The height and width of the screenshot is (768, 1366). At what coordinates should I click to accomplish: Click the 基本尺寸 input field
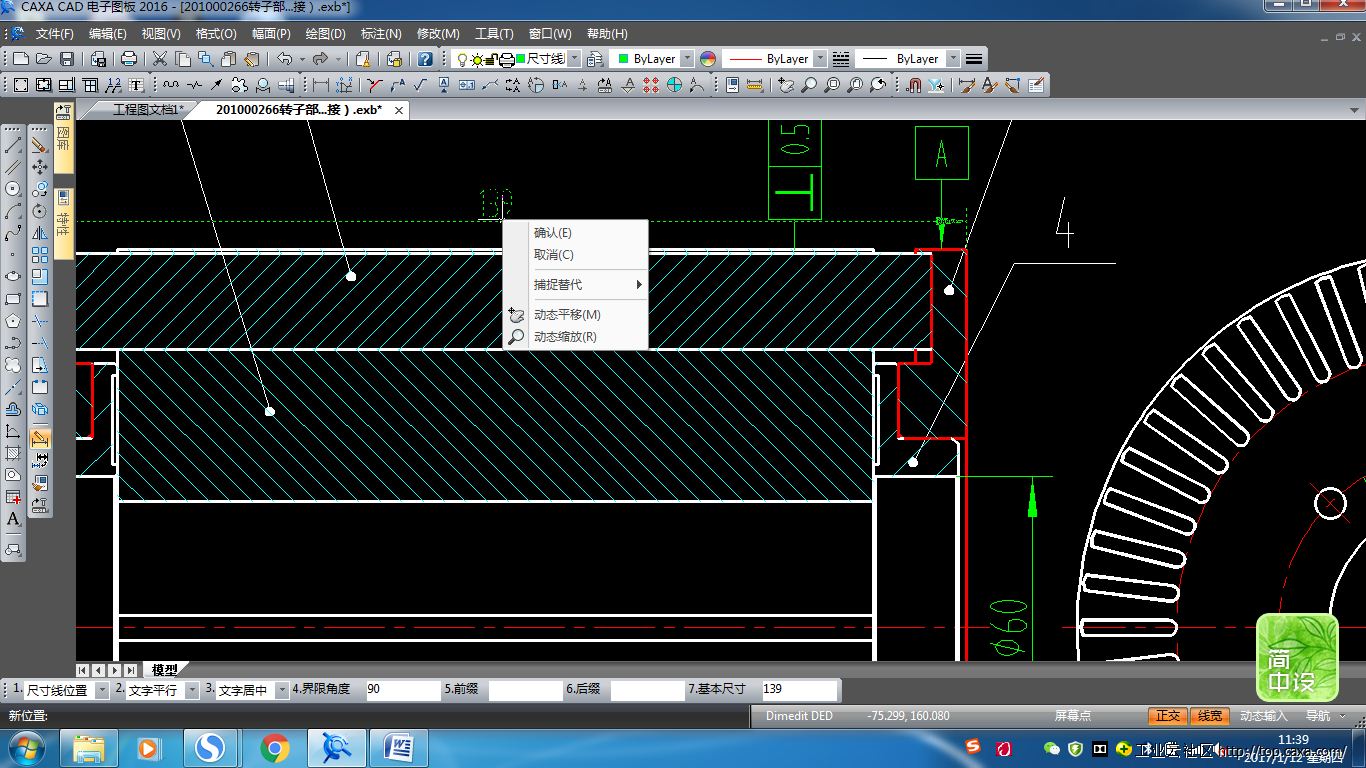[799, 689]
